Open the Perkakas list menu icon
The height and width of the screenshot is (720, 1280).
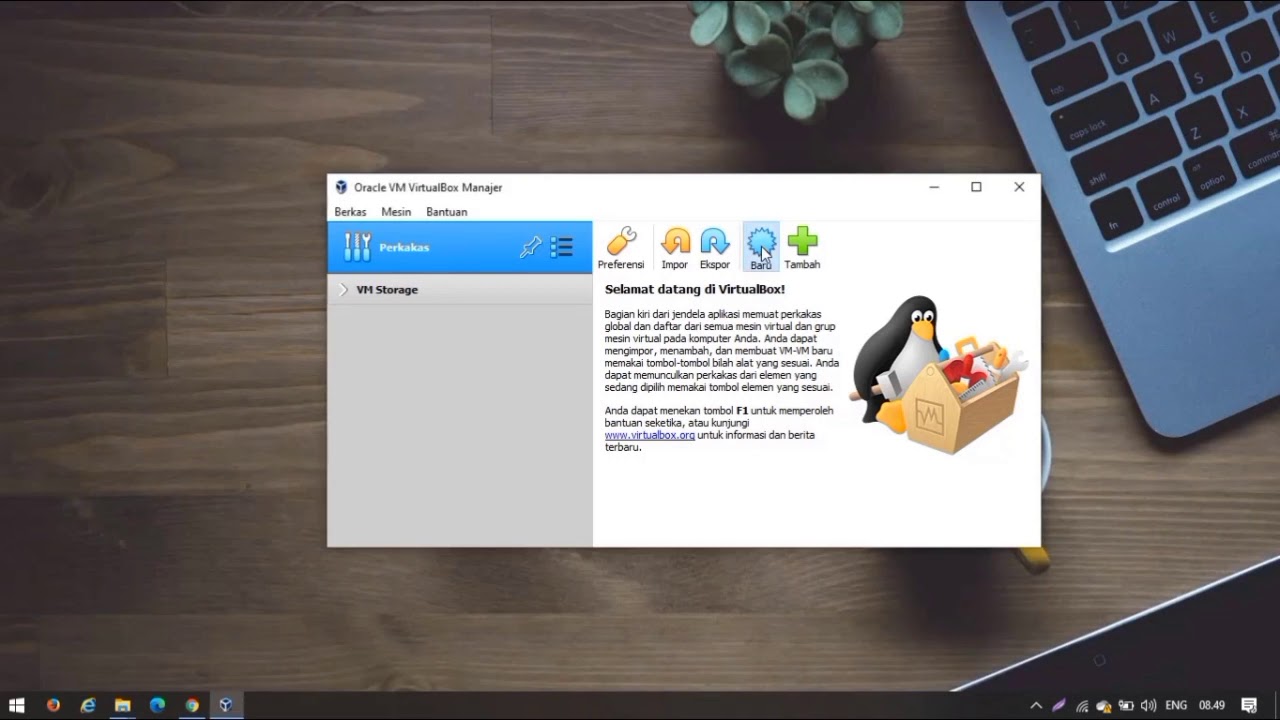tap(562, 247)
